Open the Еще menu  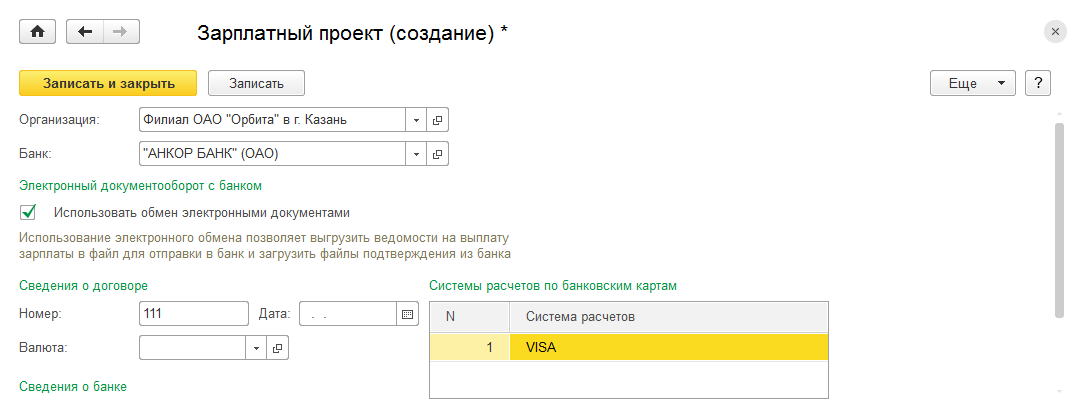pyautogui.click(x=973, y=83)
